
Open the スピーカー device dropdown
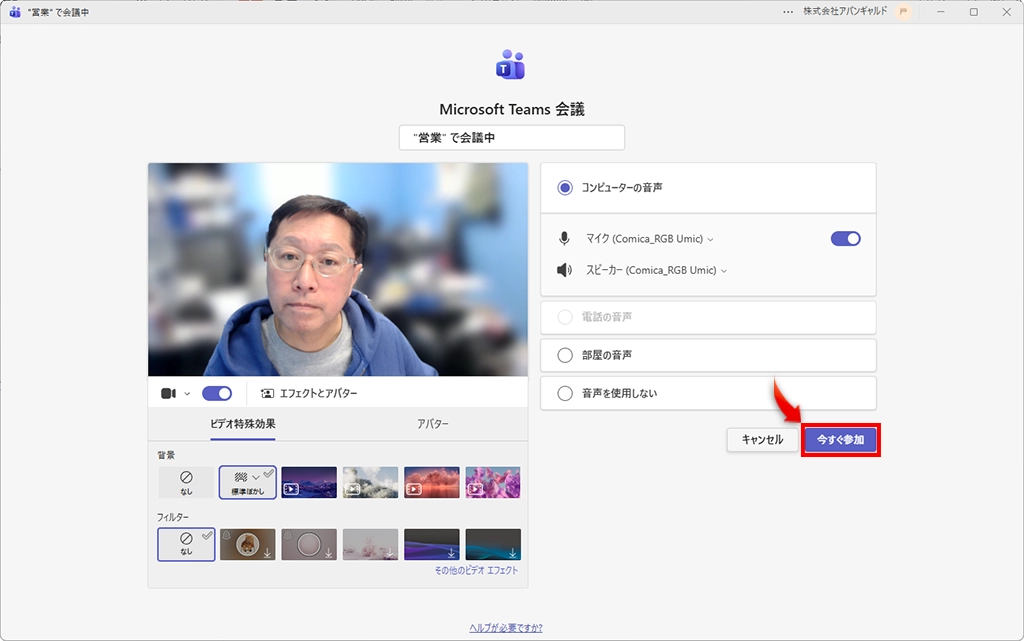(725, 268)
